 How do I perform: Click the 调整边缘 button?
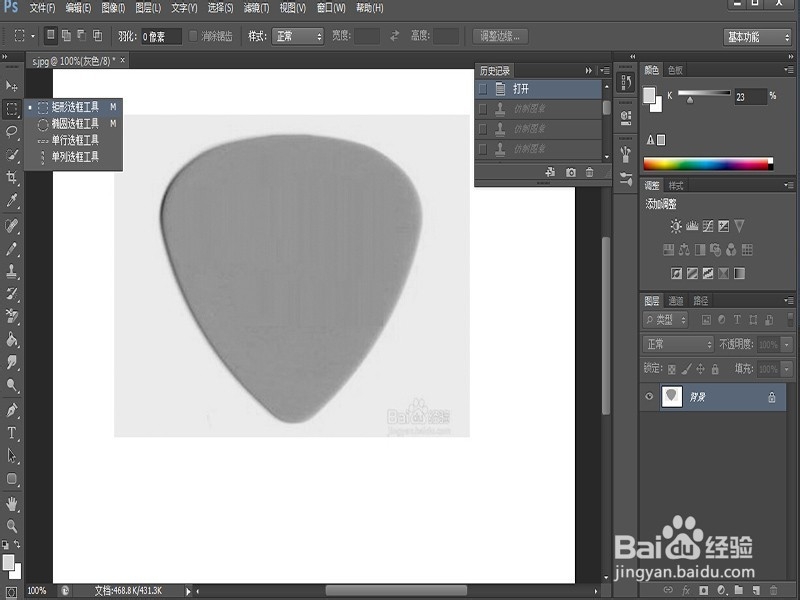[x=500, y=36]
